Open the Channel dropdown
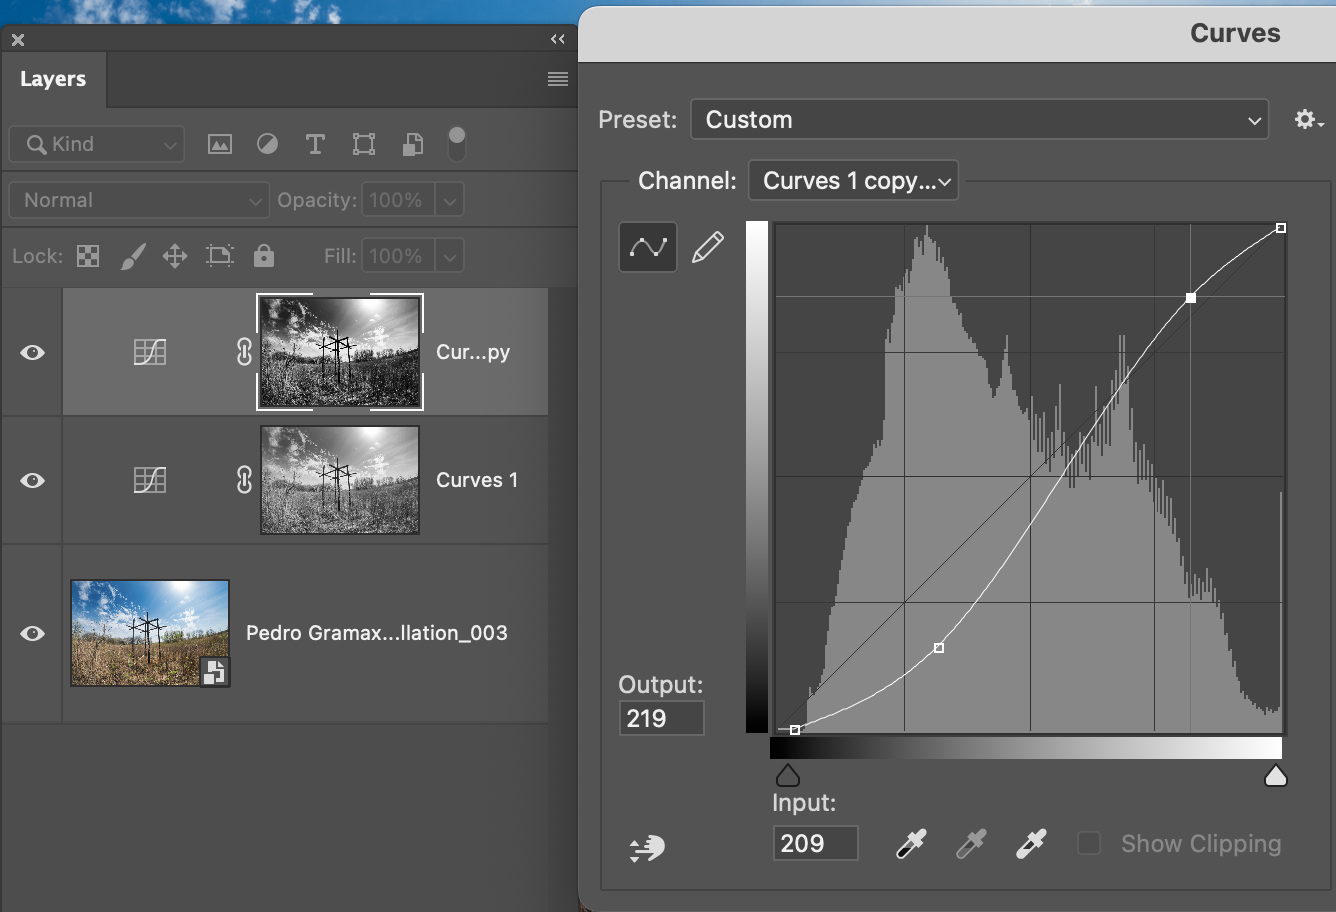This screenshot has height=912, width=1336. coord(853,181)
